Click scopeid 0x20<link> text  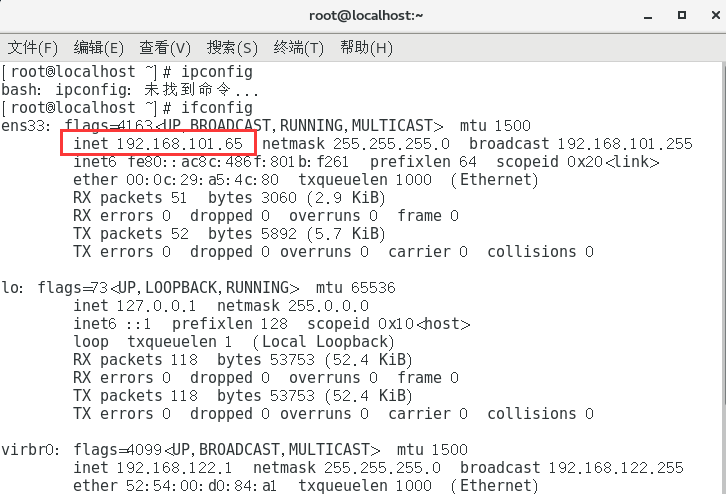pos(578,162)
